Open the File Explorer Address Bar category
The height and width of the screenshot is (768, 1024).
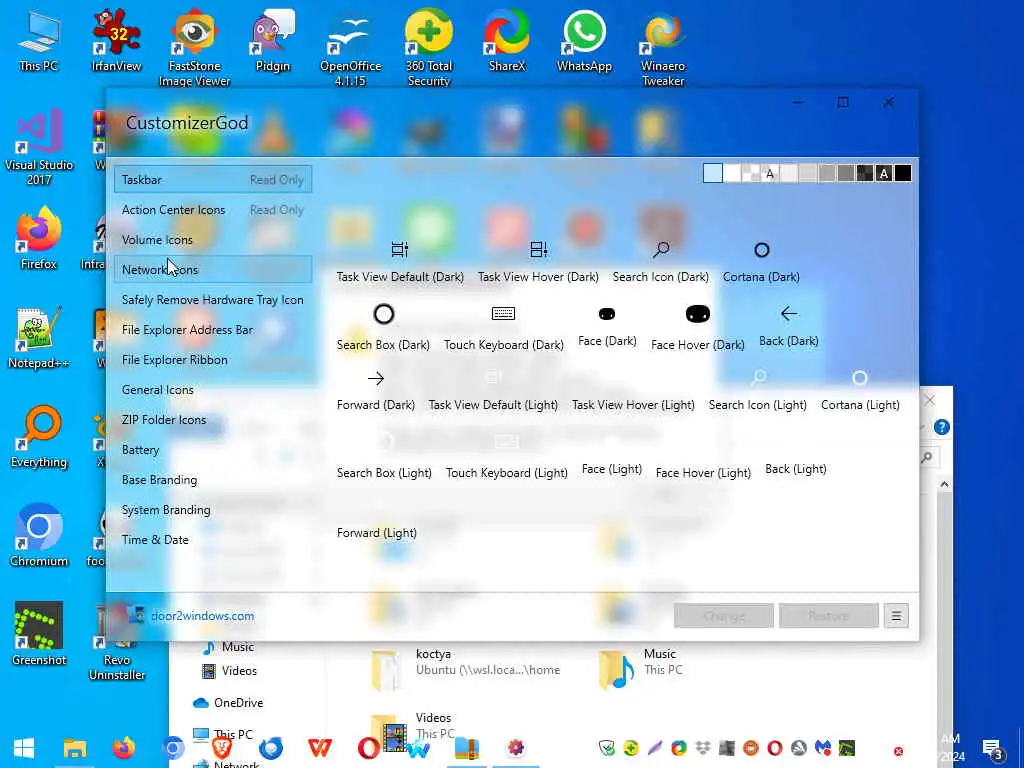pyautogui.click(x=213, y=330)
